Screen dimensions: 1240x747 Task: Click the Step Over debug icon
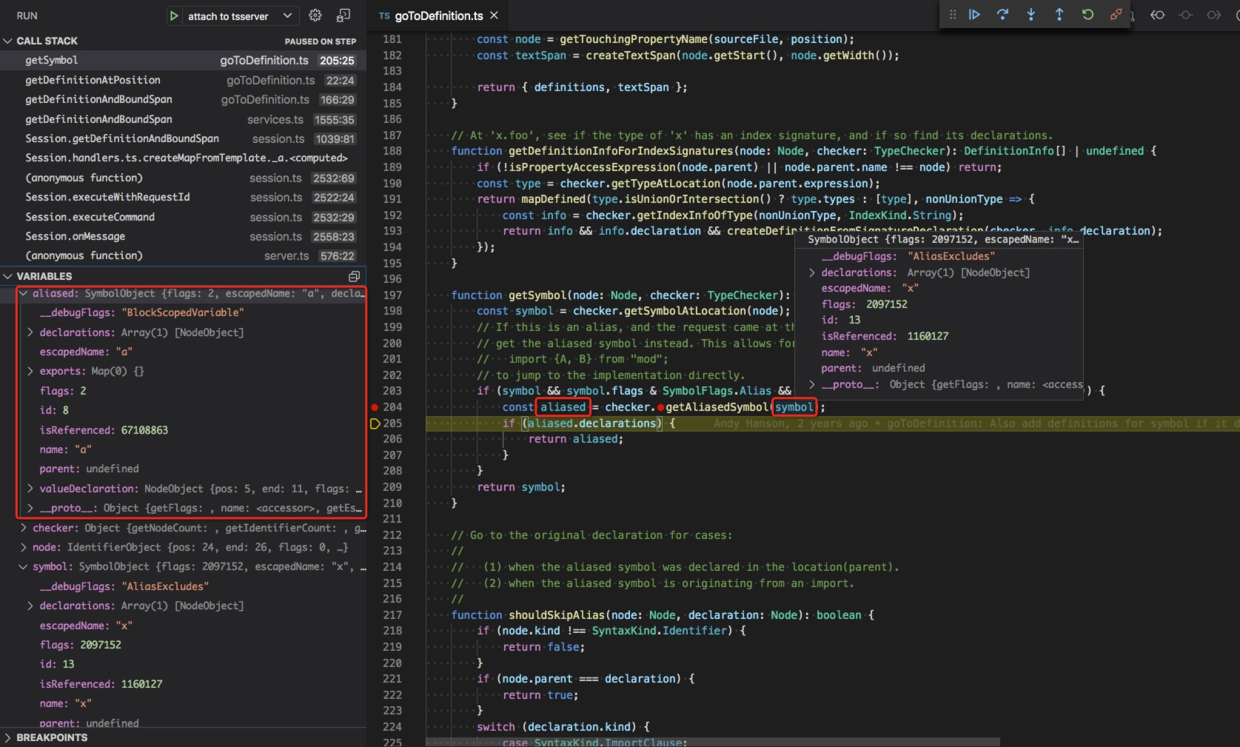1002,15
